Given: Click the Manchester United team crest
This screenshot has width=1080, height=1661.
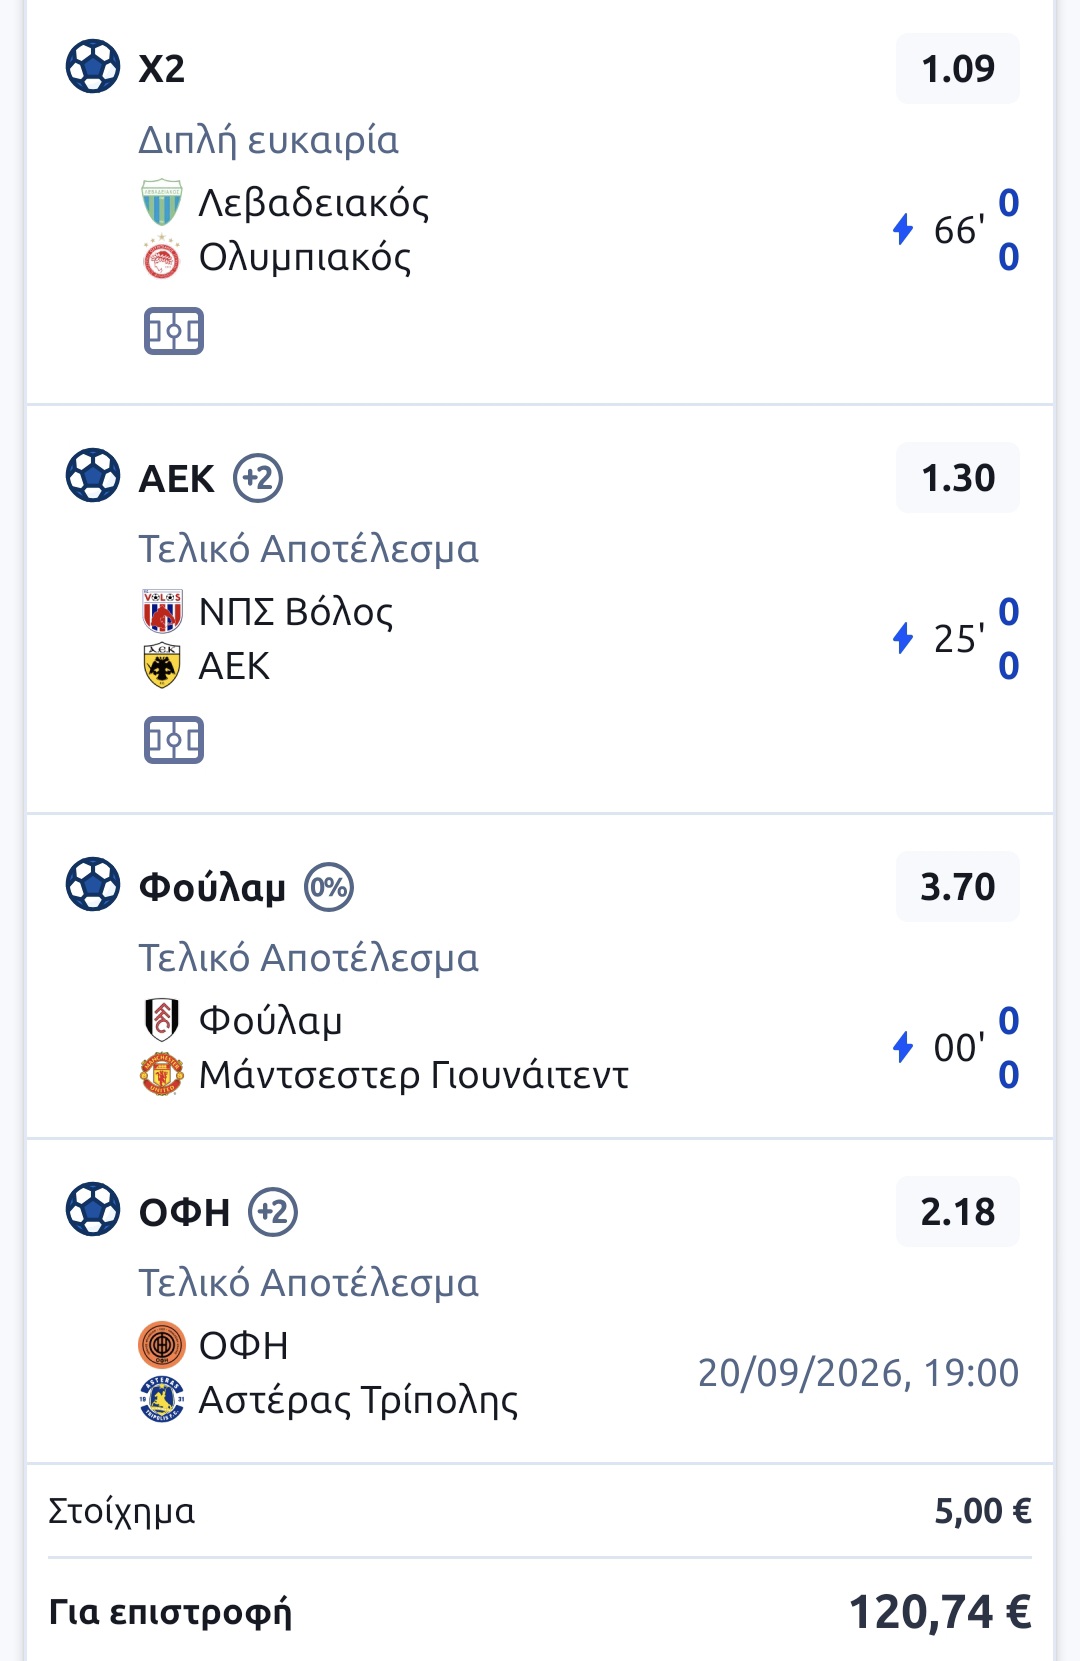Looking at the screenshot, I should click(161, 1074).
